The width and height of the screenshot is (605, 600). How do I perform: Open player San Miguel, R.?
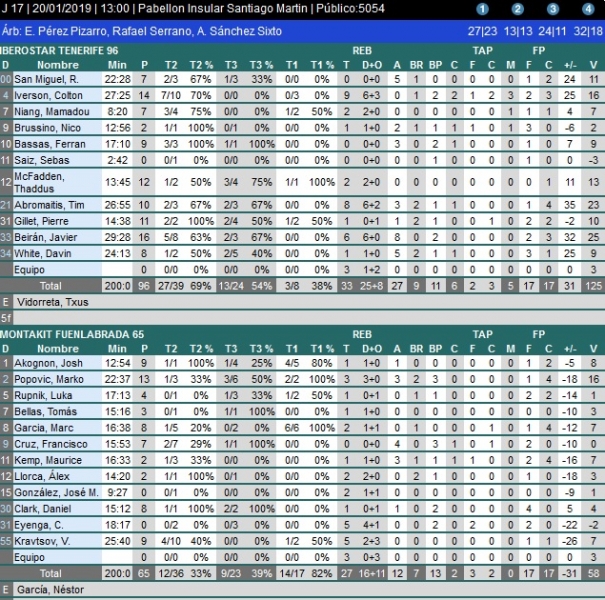point(46,79)
